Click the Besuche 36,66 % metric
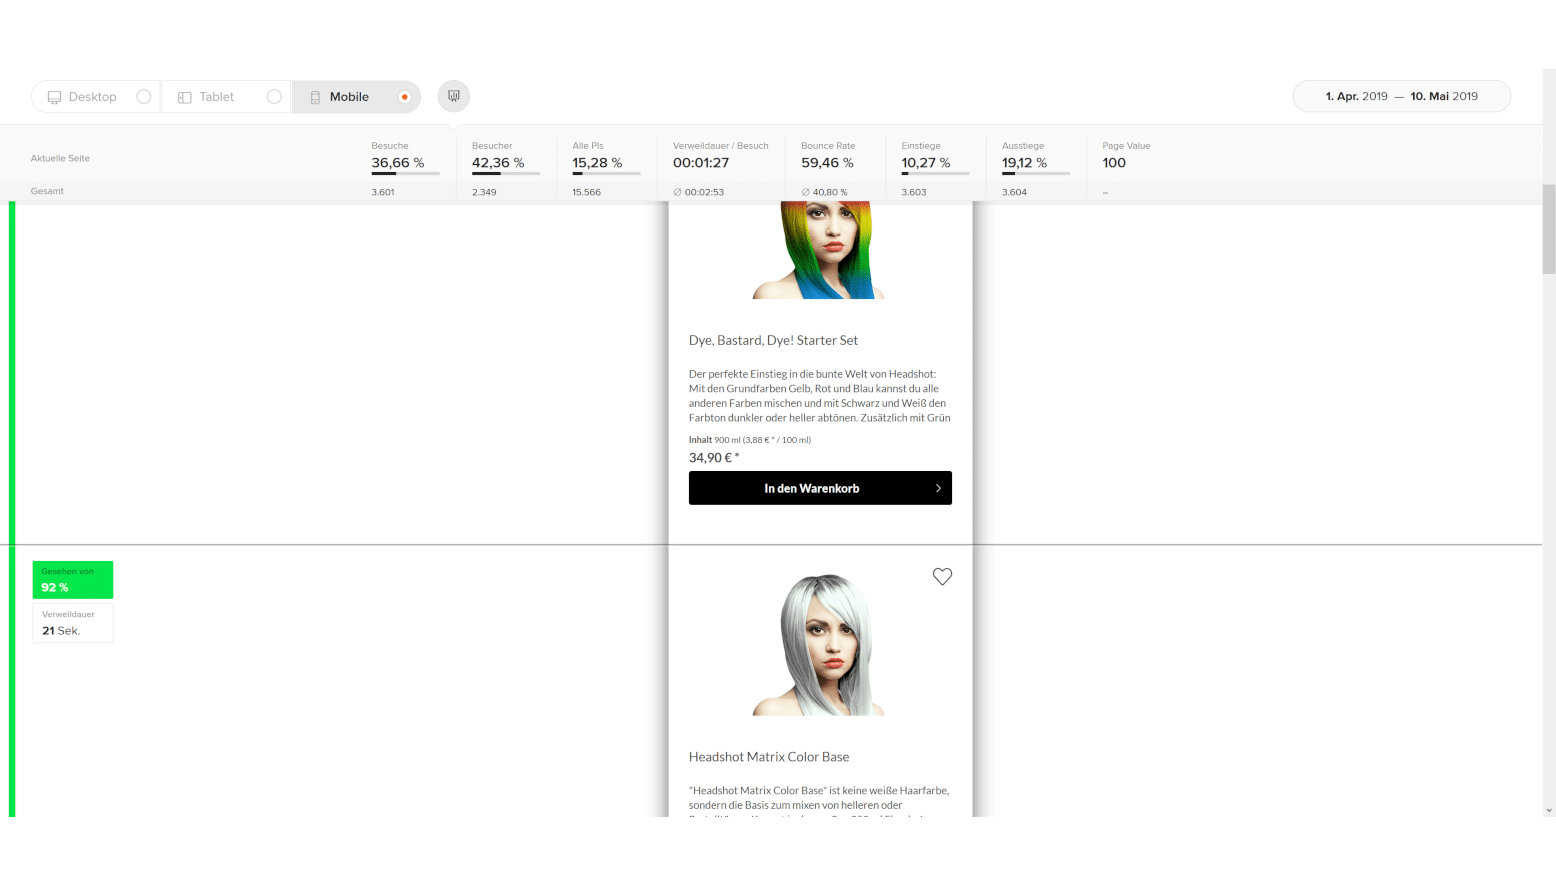1556x886 pixels. point(405,158)
